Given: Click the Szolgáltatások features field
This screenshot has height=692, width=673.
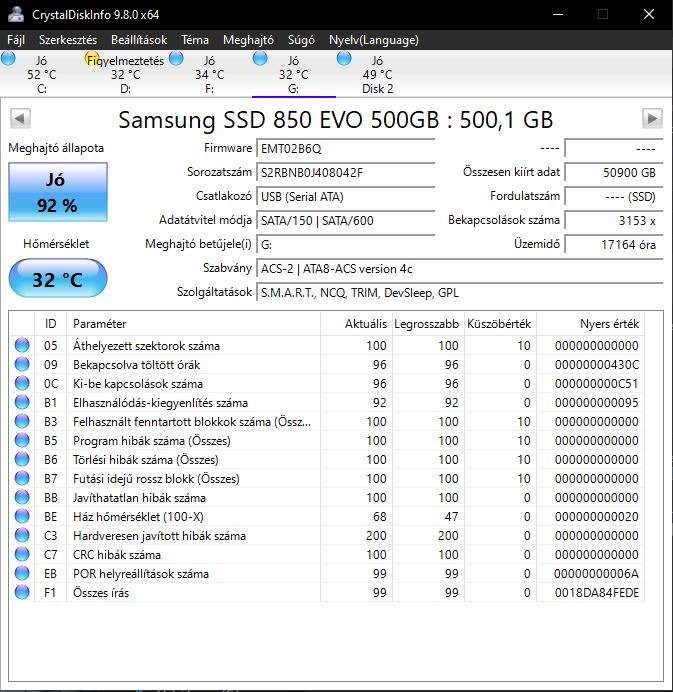Looking at the screenshot, I should click(x=459, y=293).
